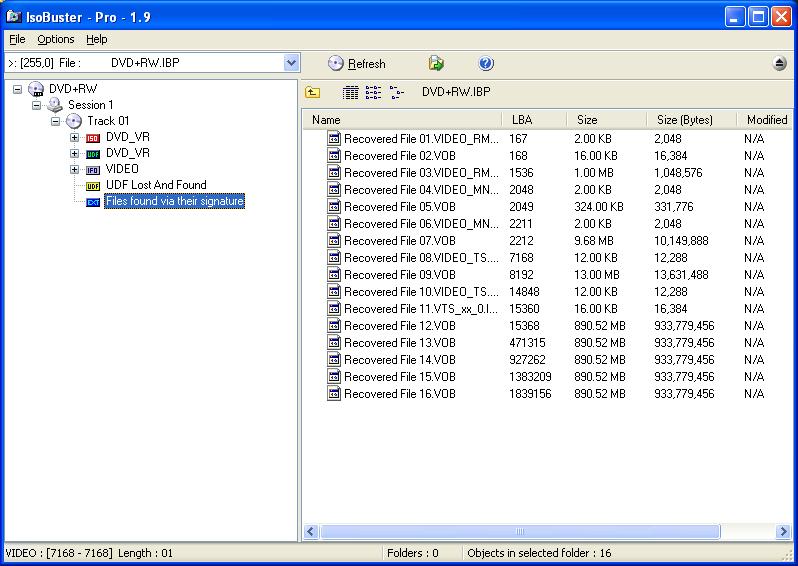798x566 pixels.
Task: Click LBA value 471315
Action: click(527, 343)
